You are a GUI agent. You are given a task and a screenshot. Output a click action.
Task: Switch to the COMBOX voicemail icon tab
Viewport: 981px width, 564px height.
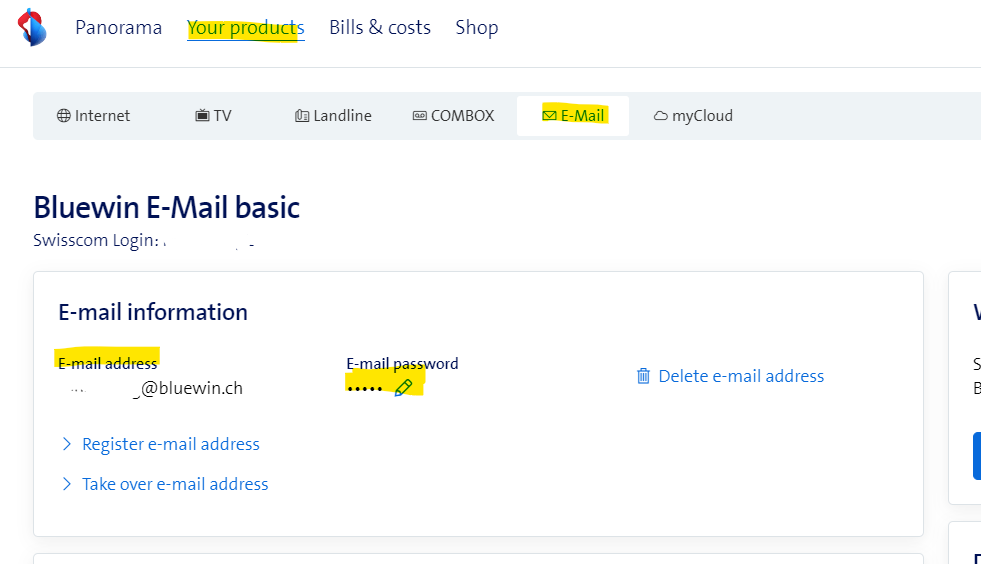tap(420, 116)
